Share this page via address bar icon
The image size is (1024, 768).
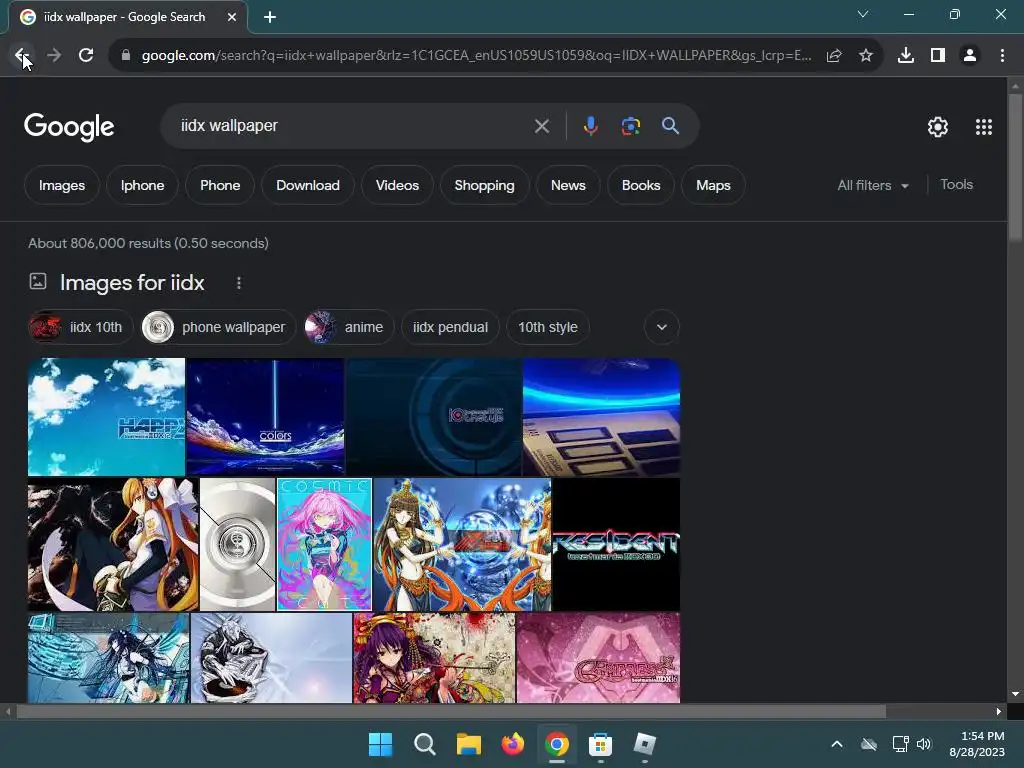(x=833, y=56)
